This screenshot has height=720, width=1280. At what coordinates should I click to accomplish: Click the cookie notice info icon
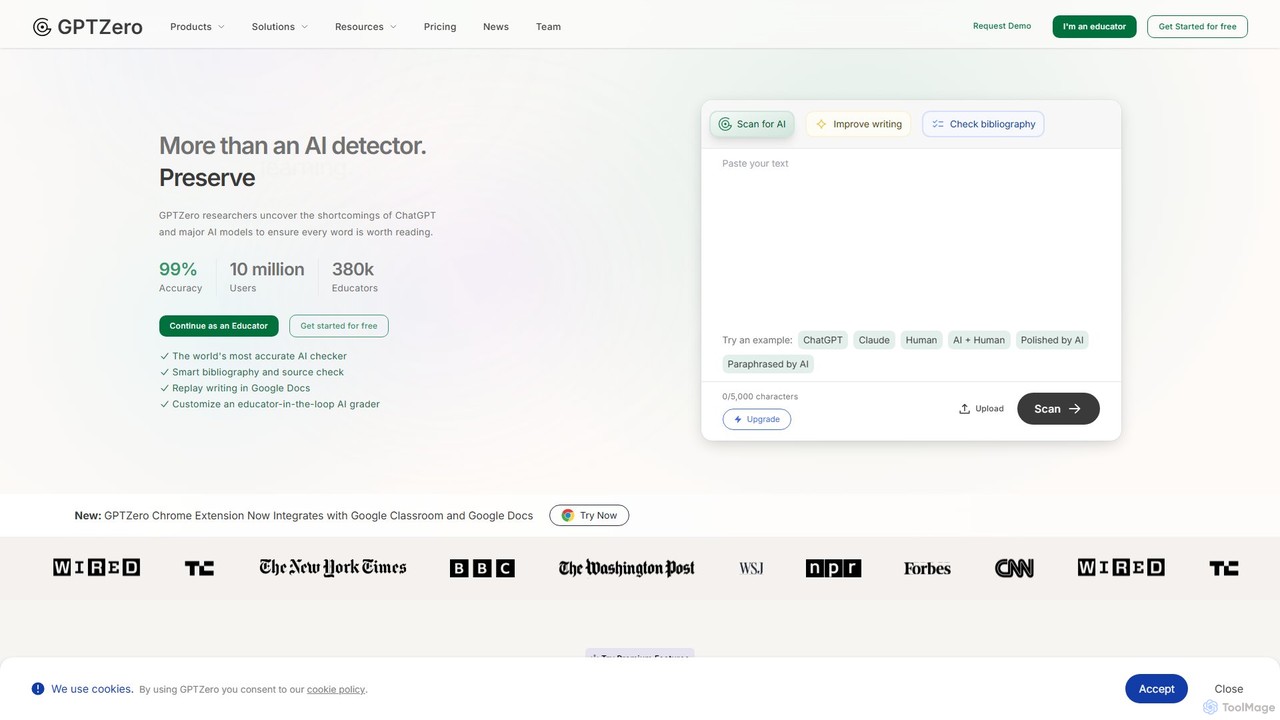[x=38, y=689]
